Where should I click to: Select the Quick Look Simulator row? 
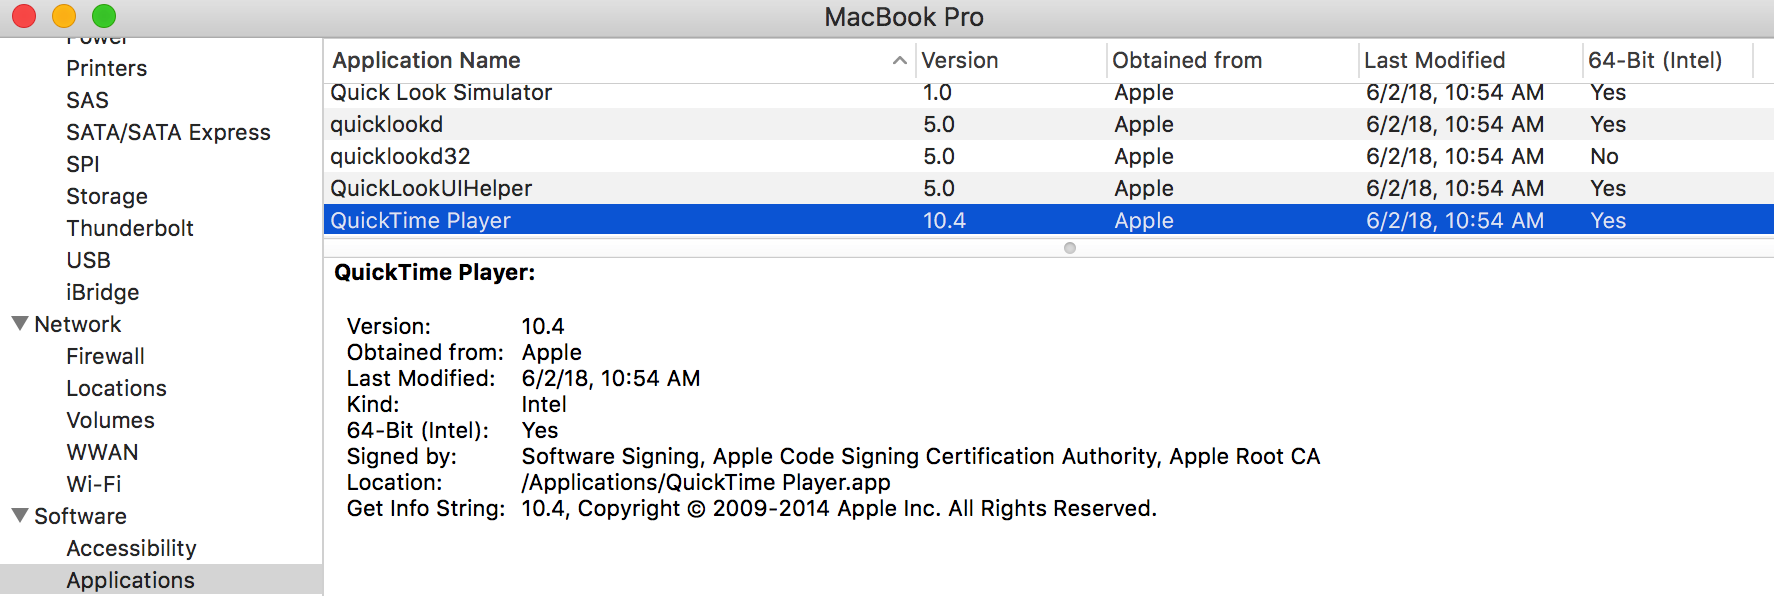pos(1048,93)
